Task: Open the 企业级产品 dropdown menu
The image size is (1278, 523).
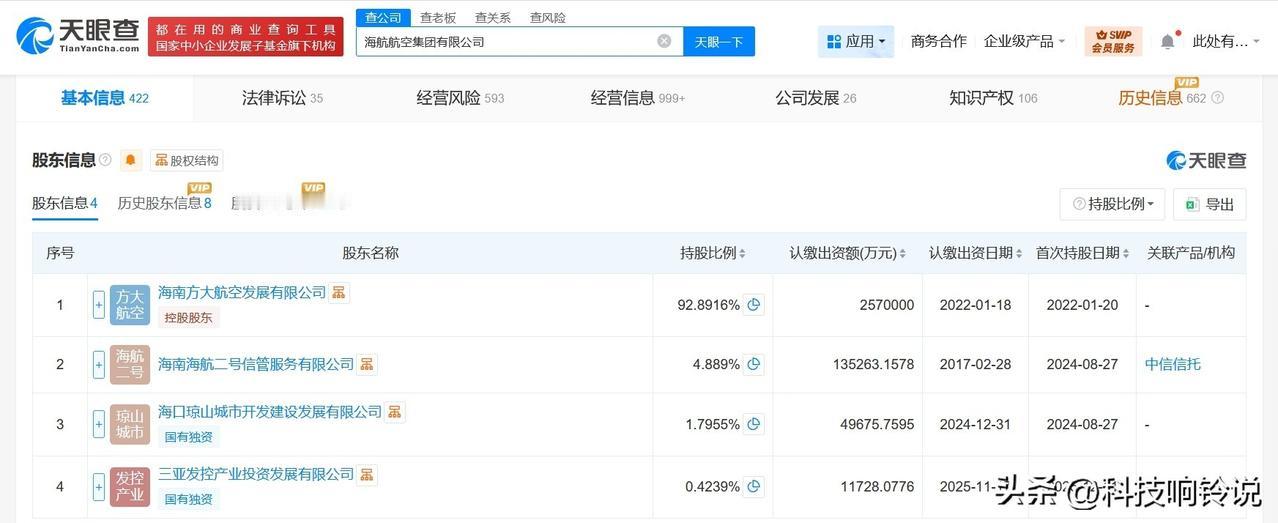Action: click(x=1025, y=41)
